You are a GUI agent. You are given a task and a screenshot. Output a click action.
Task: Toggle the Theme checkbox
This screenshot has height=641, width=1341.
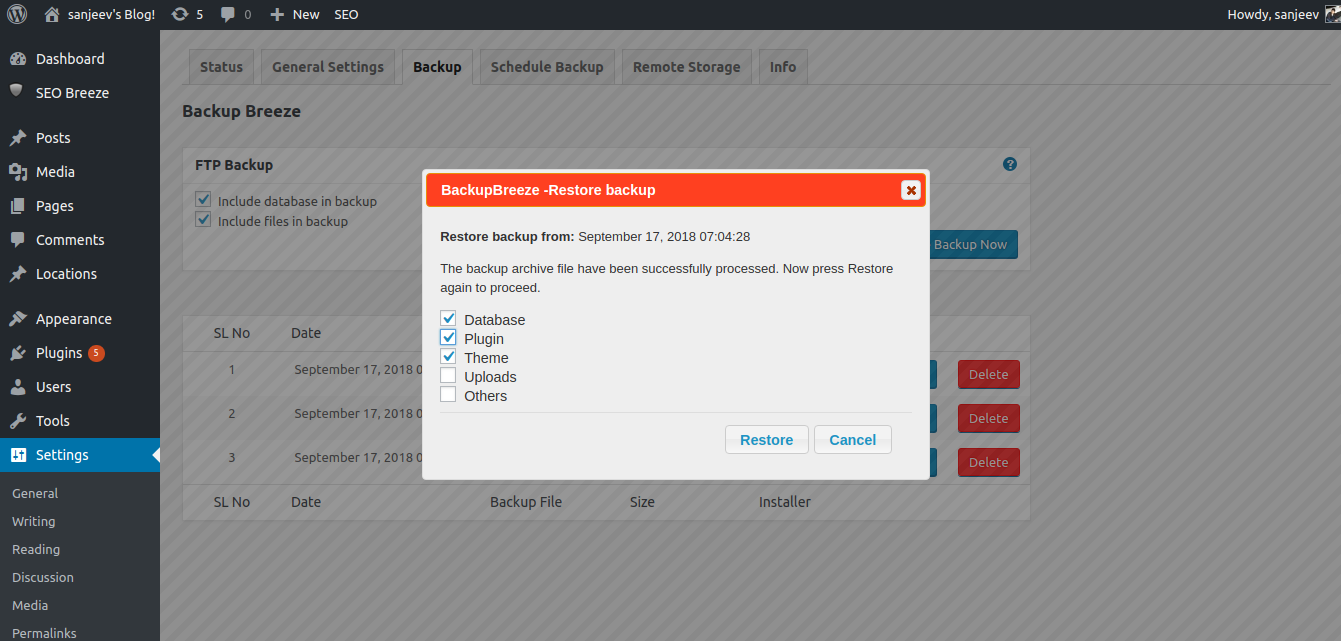coord(448,357)
